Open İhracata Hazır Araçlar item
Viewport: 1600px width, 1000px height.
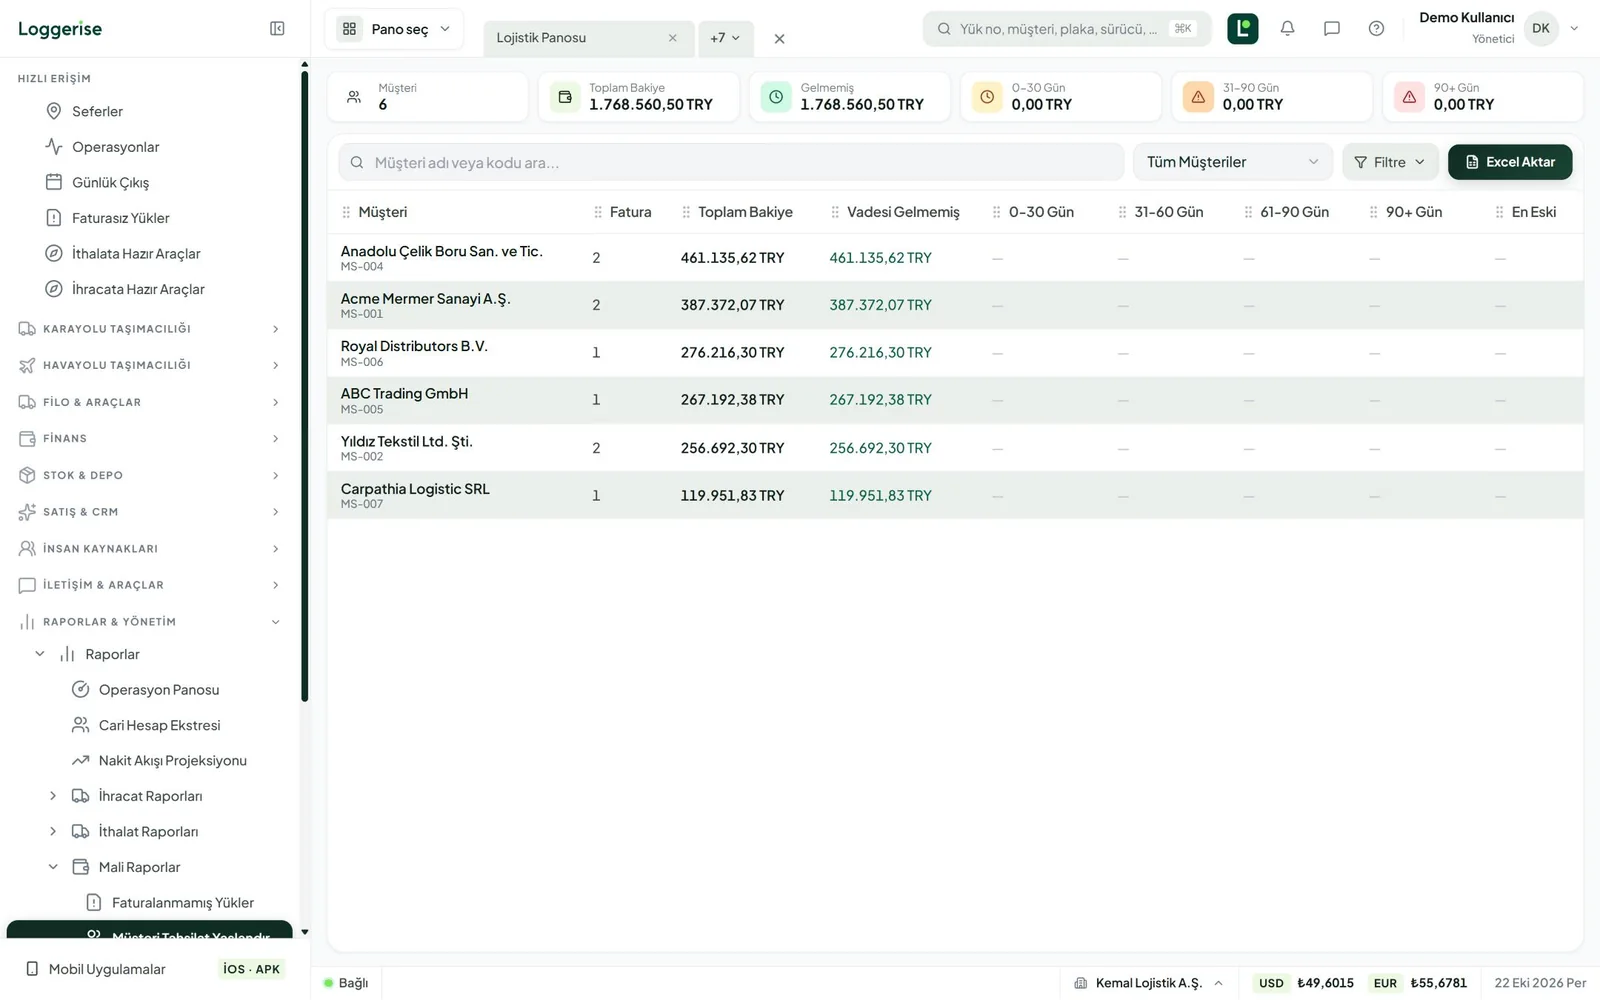[138, 289]
